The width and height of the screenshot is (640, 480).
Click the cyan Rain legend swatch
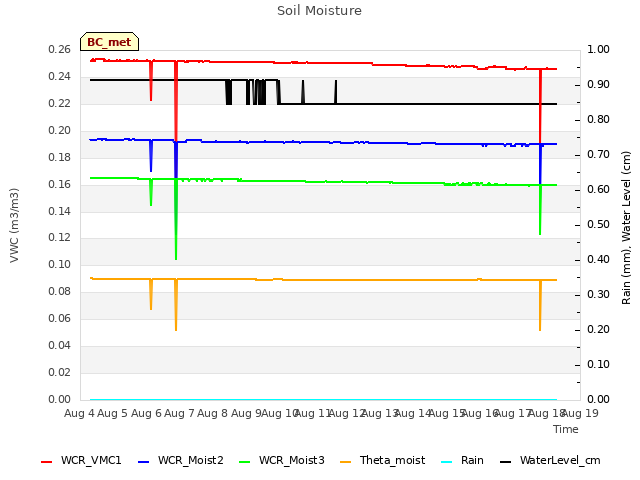(x=447, y=462)
